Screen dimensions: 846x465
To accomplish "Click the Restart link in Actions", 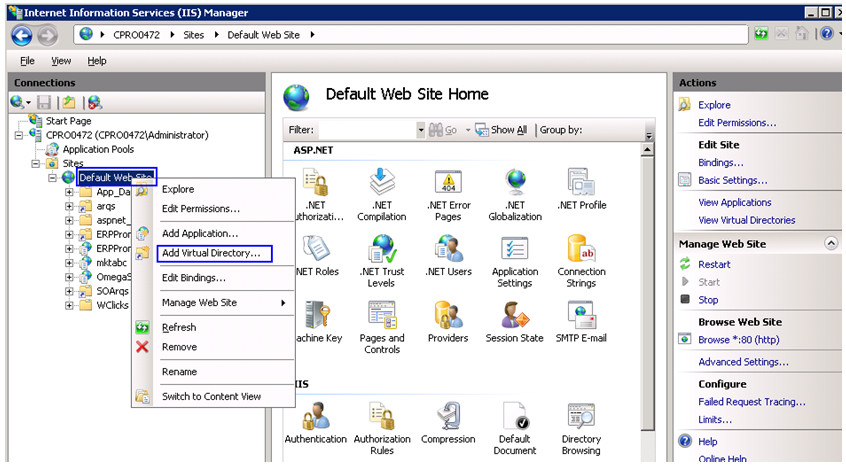I will pos(714,264).
